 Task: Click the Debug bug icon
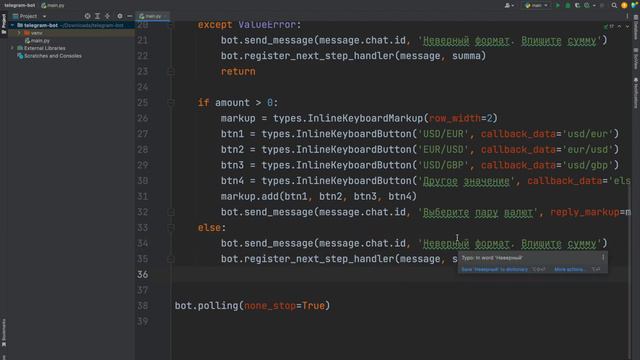click(568, 5)
